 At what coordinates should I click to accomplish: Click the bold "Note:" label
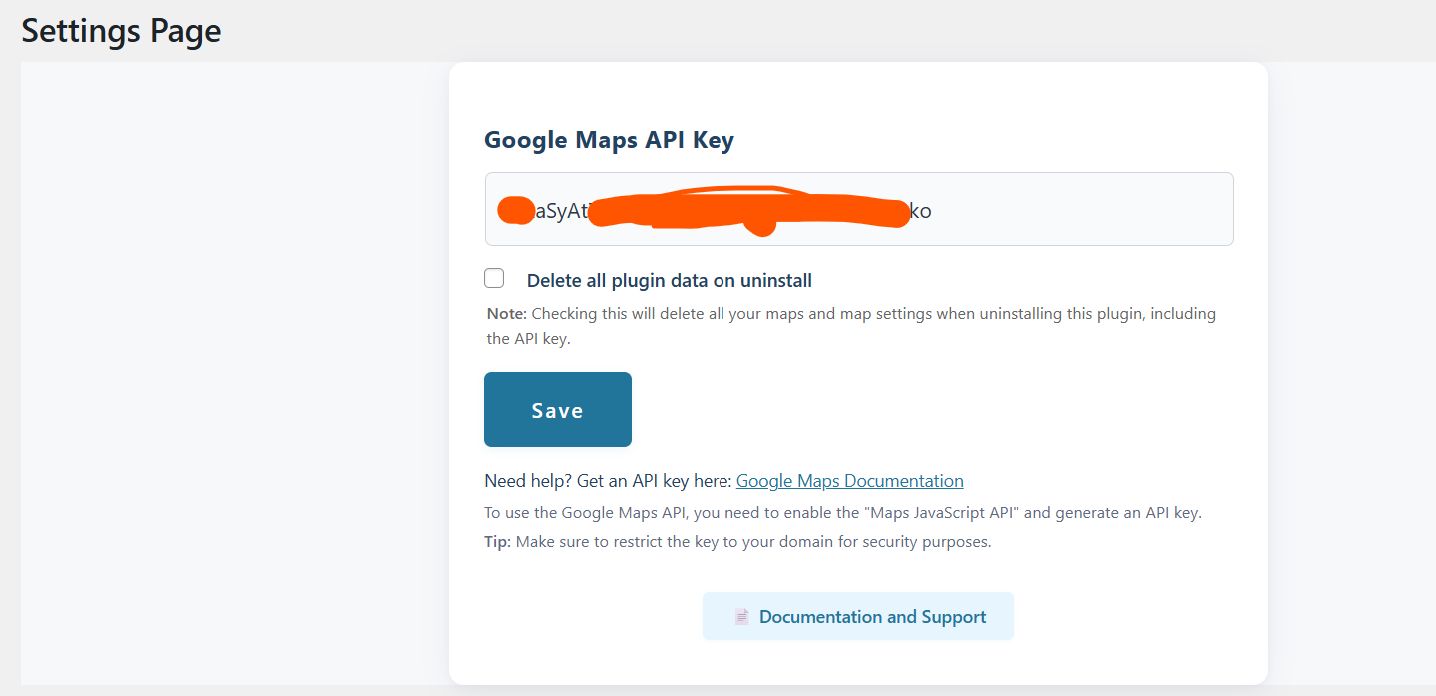point(506,314)
